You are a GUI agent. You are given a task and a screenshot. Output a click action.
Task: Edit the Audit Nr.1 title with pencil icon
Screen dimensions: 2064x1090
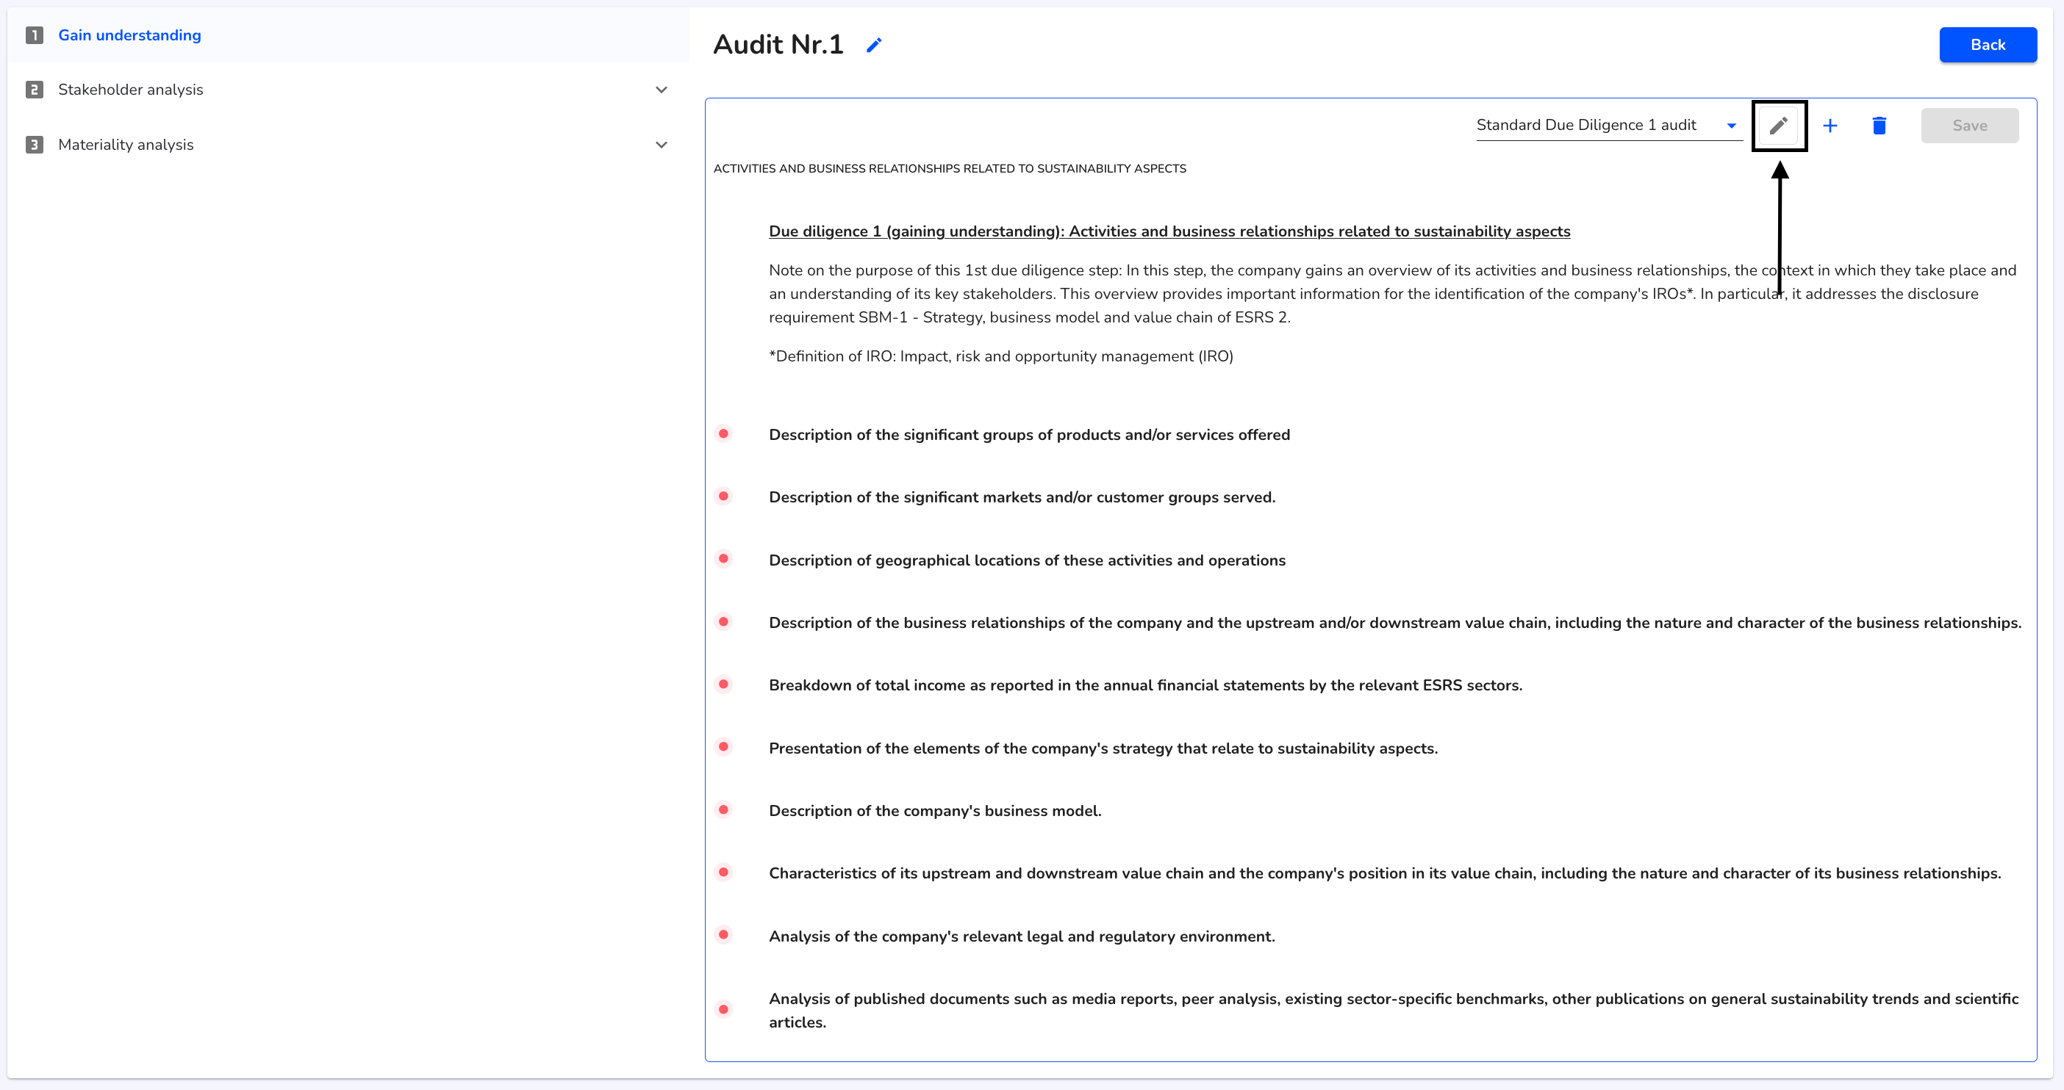coord(874,45)
